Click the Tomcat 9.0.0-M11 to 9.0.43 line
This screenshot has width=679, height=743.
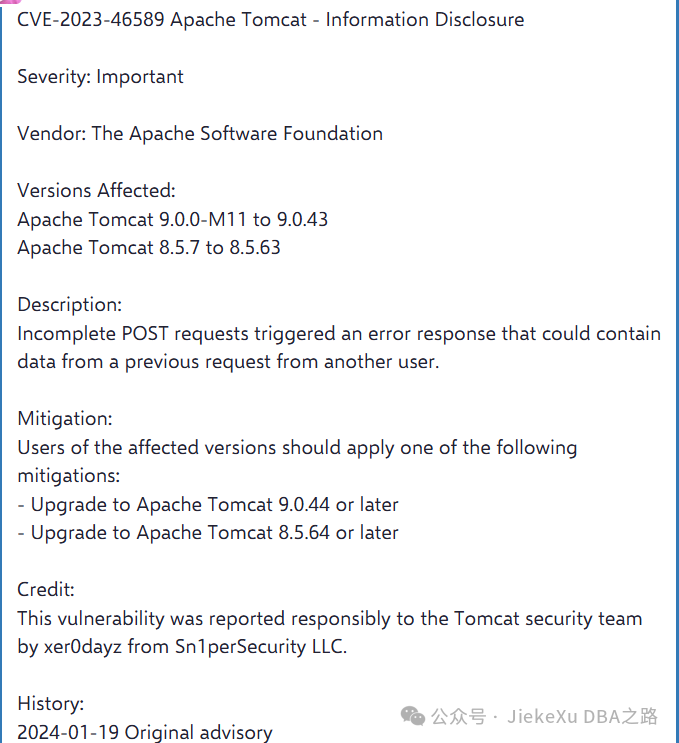[x=172, y=219]
